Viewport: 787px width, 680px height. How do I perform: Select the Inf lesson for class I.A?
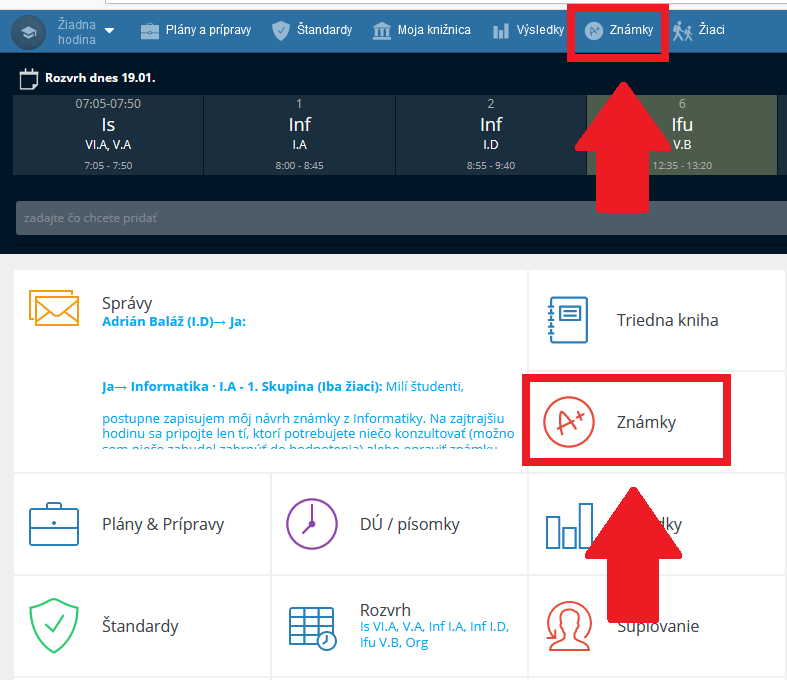(299, 135)
